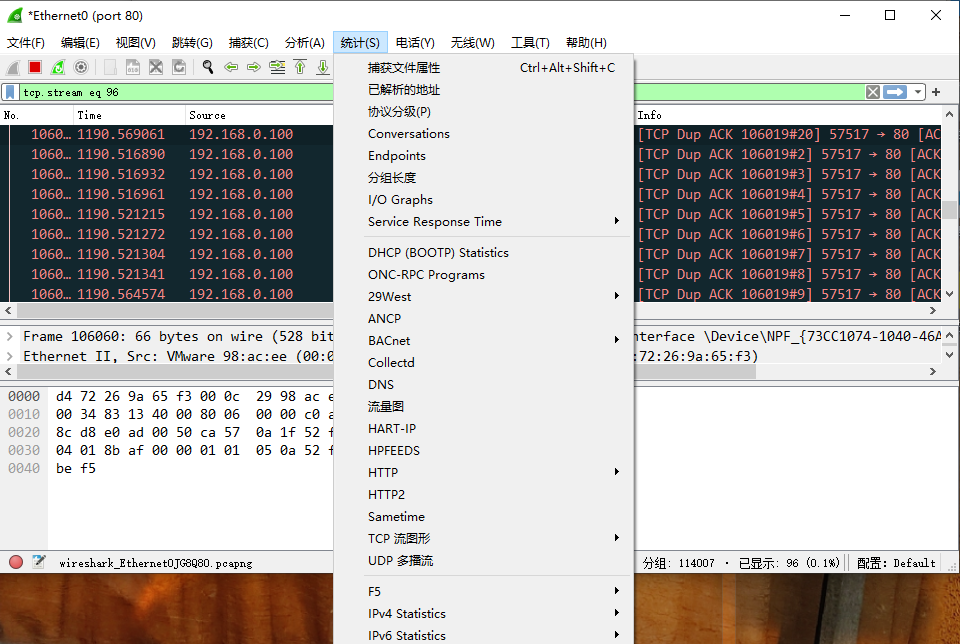Go back to previous packet arrow
This screenshot has height=644, width=960.
231,67
